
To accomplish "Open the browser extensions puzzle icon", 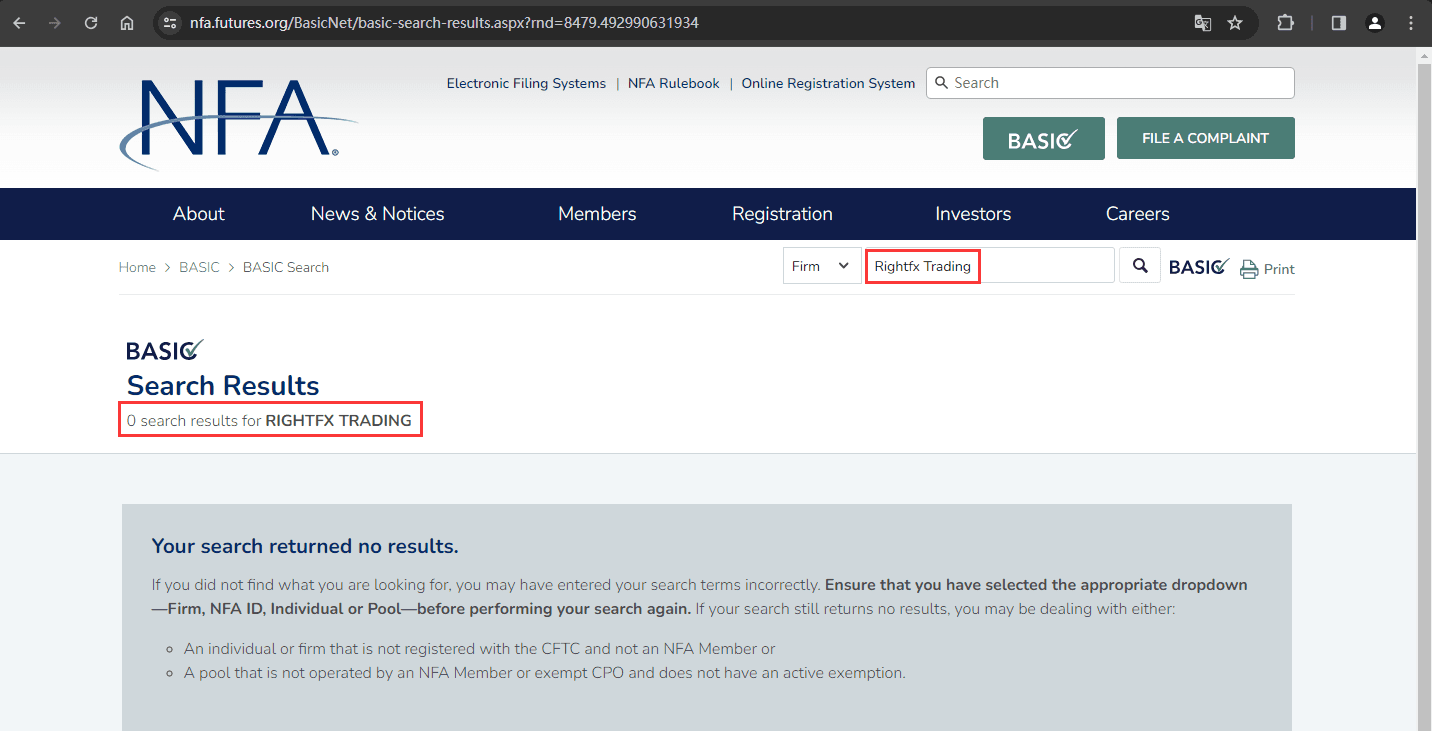I will [x=1286, y=23].
